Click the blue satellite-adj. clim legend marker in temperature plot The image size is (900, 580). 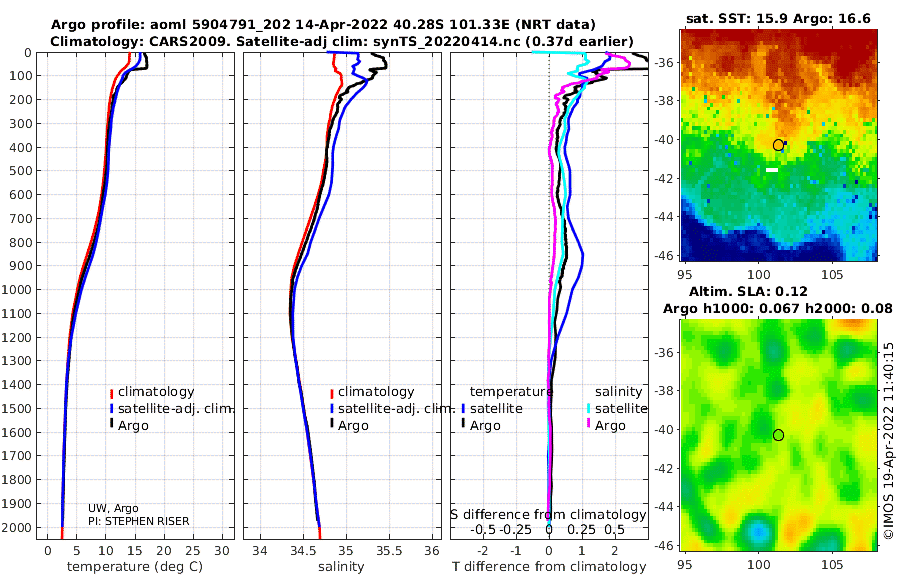tap(111, 409)
